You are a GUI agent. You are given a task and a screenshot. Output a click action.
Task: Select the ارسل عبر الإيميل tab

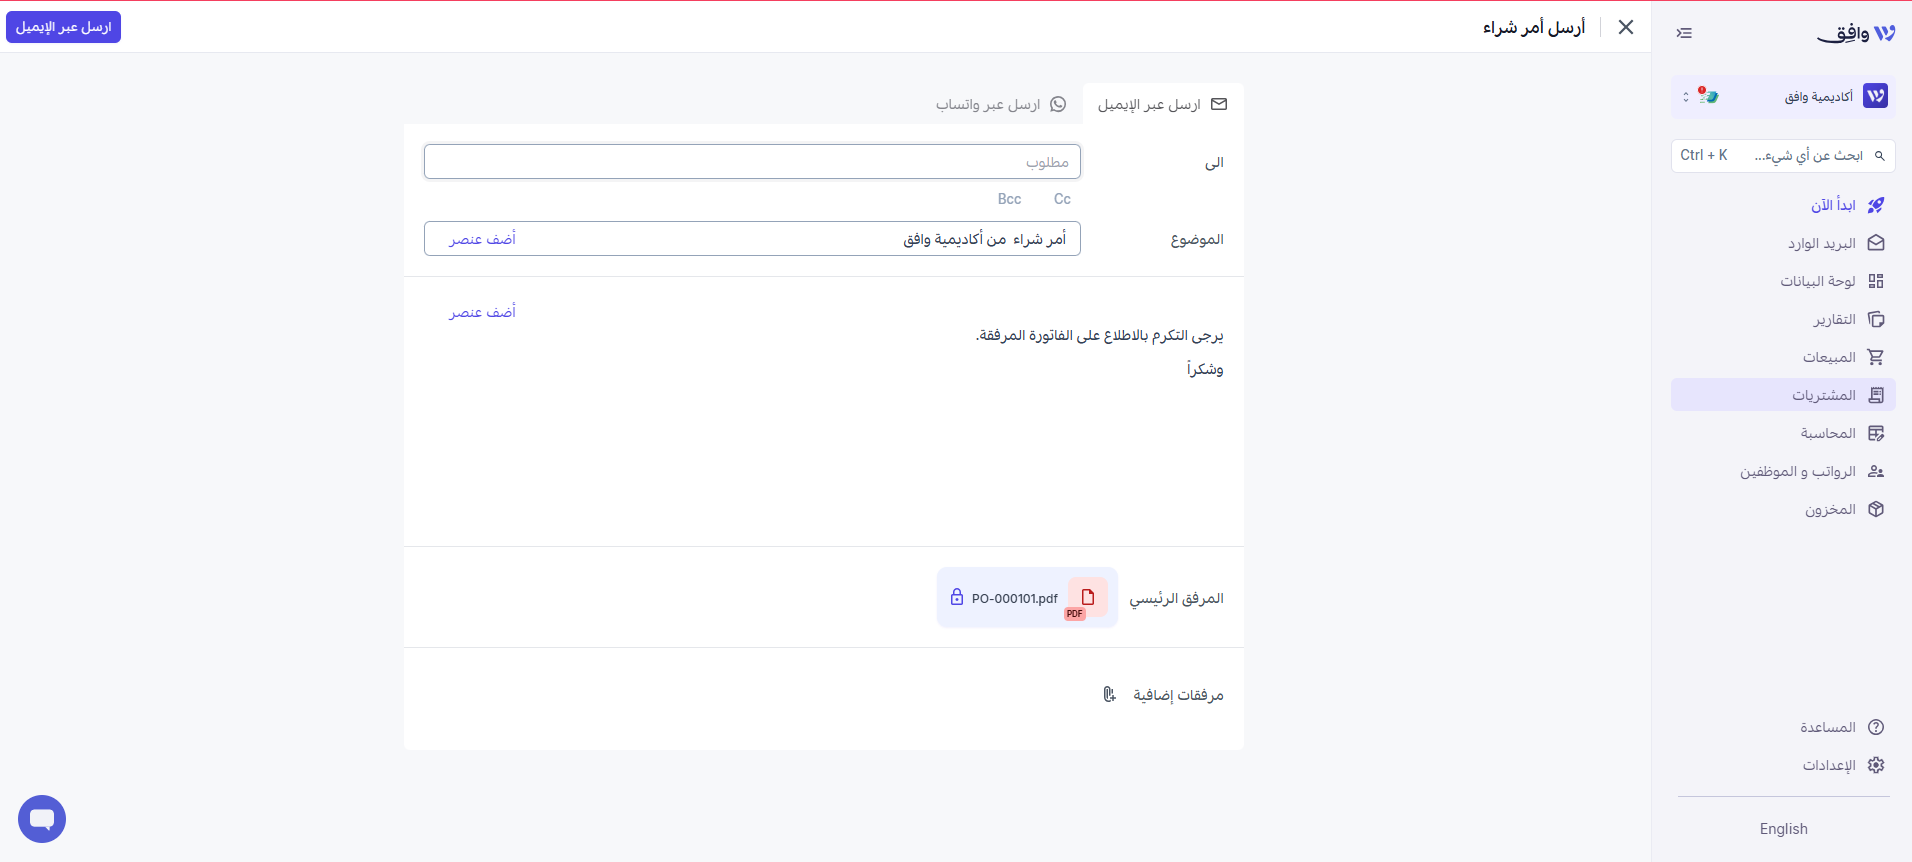(x=1163, y=104)
